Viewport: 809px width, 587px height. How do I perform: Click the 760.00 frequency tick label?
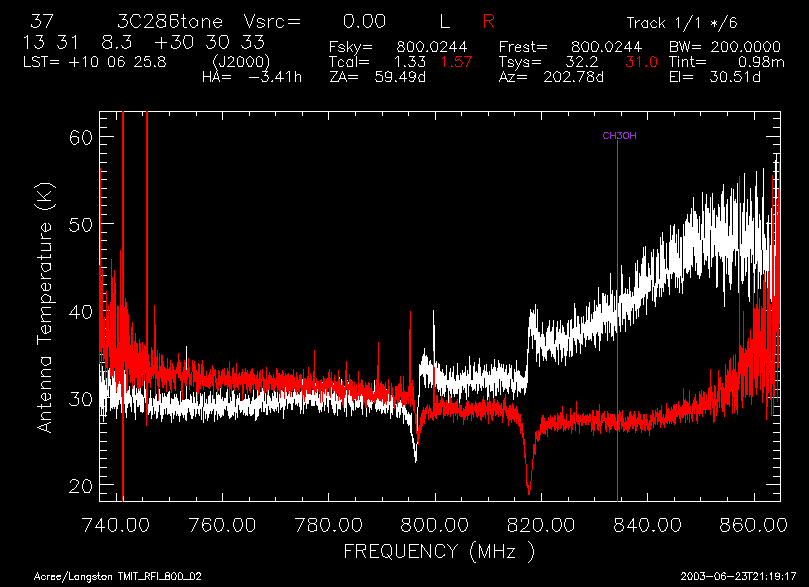tap(222, 525)
